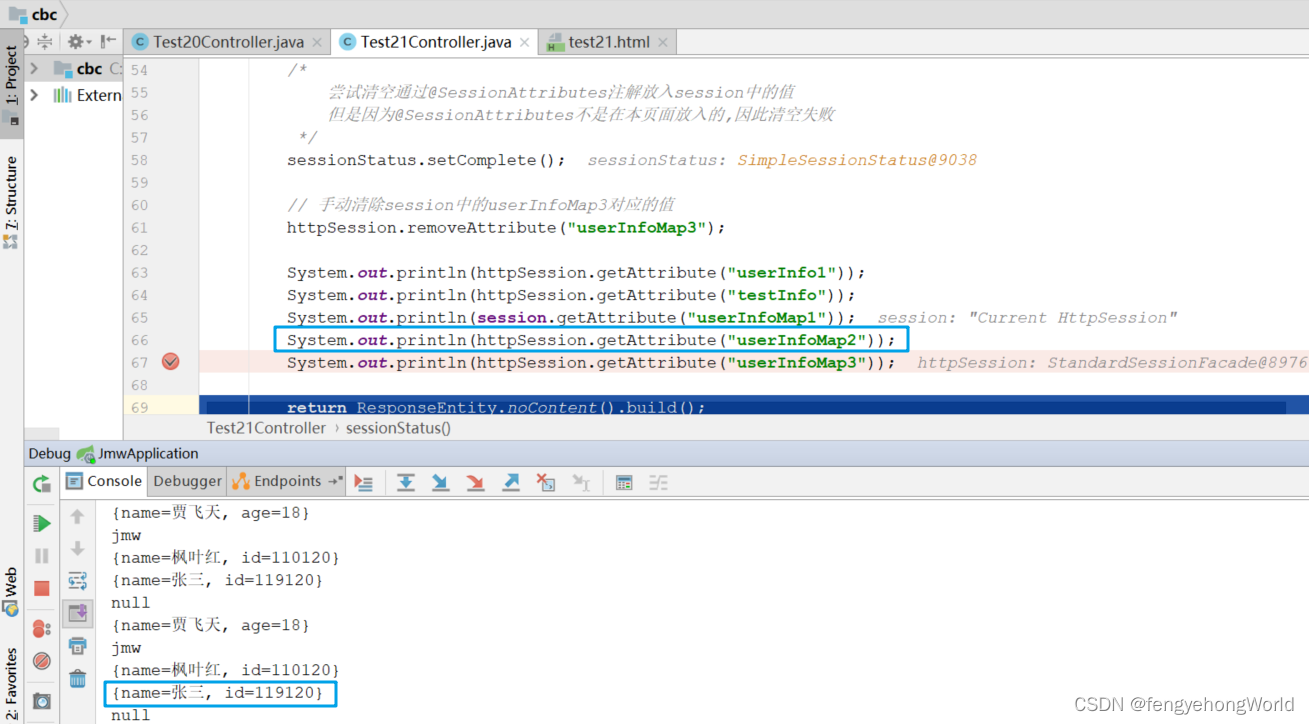Click the JmwApplication debug session label
The width and height of the screenshot is (1309, 724).
click(148, 454)
